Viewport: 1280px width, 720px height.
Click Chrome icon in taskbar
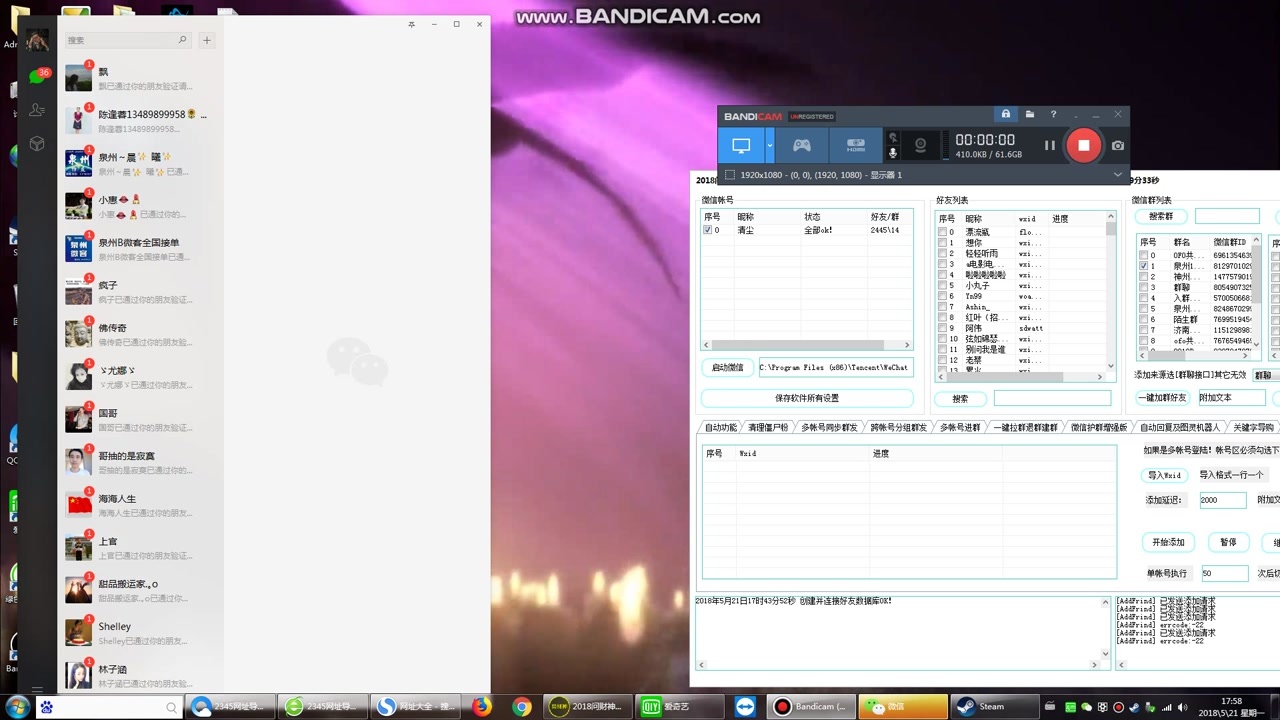(522, 707)
